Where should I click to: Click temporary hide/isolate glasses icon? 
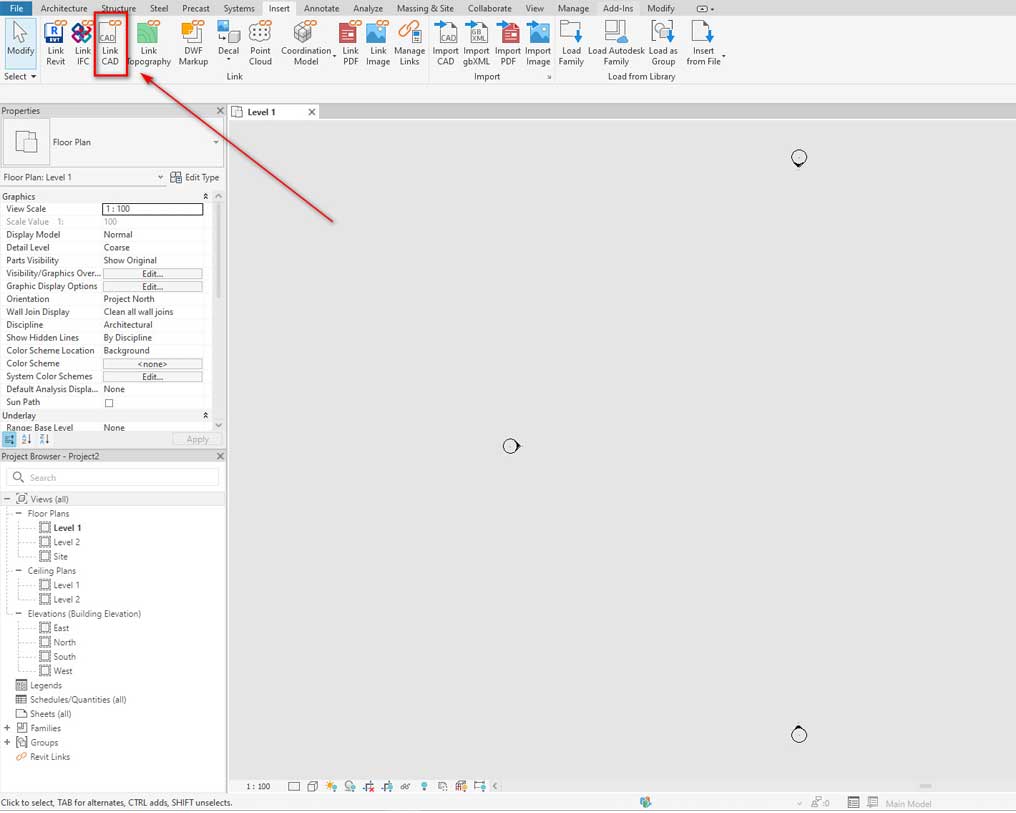pos(405,786)
